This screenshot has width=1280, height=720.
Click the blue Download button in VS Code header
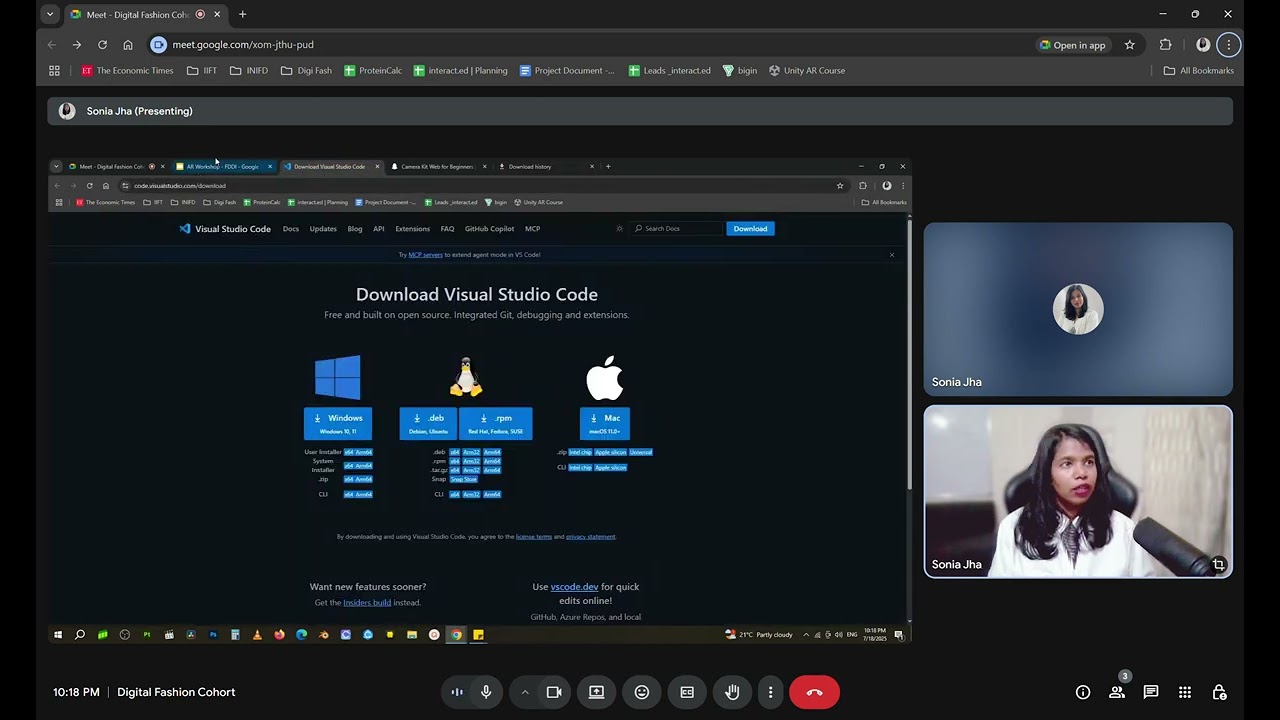pos(750,229)
